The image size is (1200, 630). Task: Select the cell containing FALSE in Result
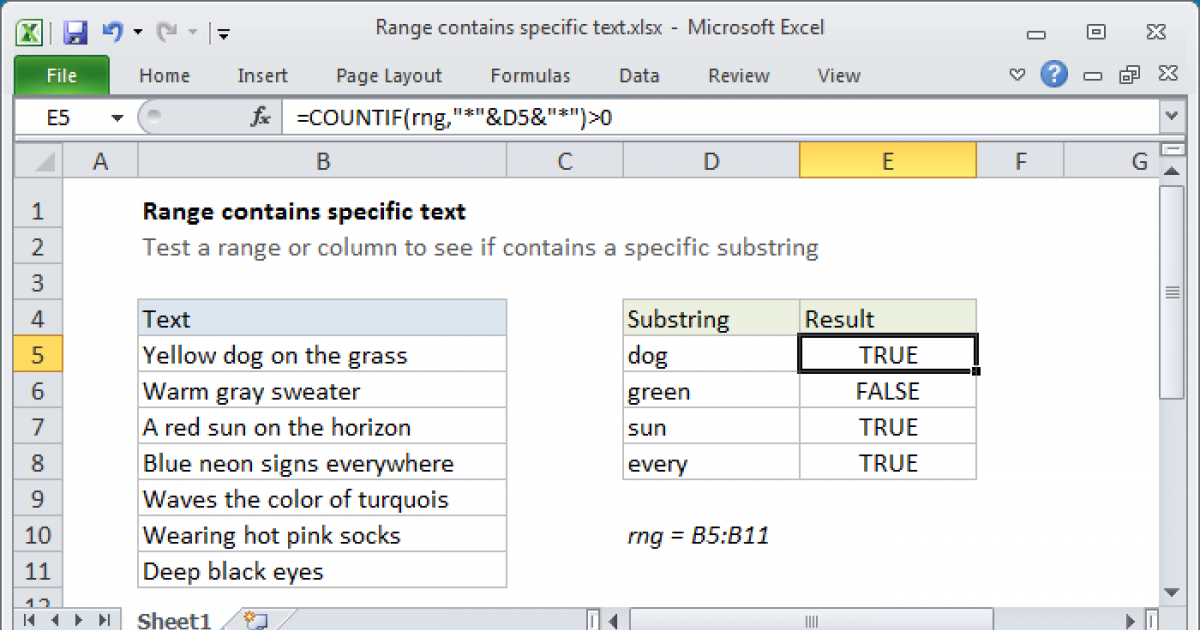(x=887, y=391)
